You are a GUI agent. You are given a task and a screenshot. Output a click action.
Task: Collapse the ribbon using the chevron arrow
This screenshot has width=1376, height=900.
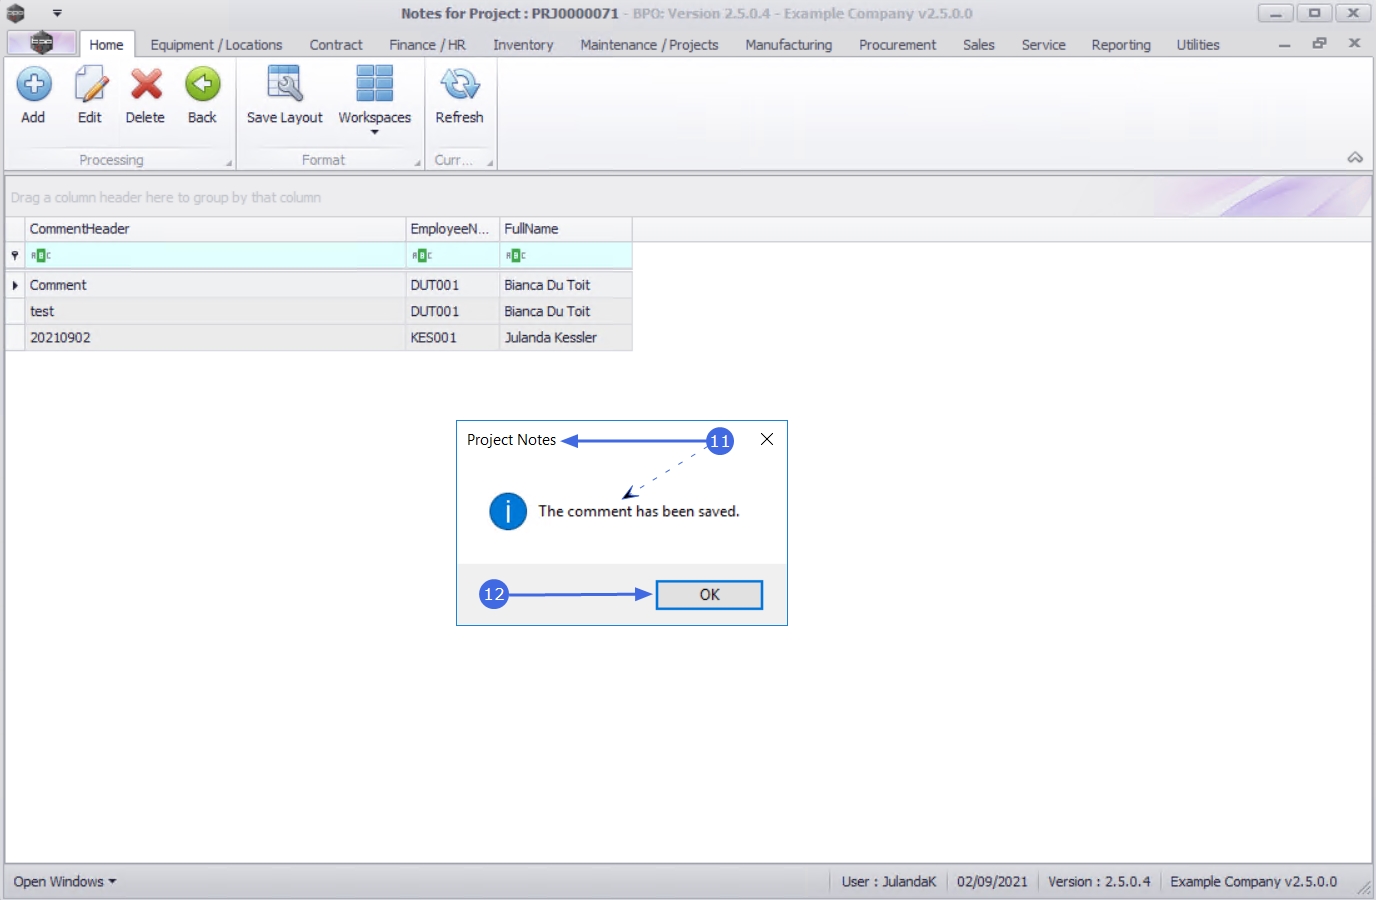(1355, 158)
